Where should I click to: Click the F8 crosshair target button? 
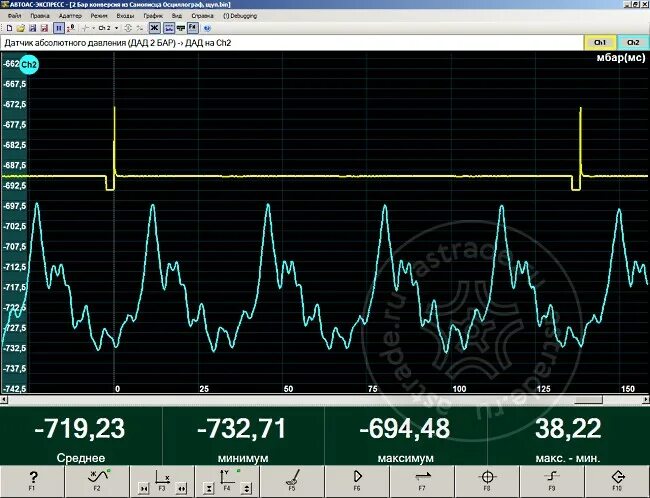(x=488, y=481)
